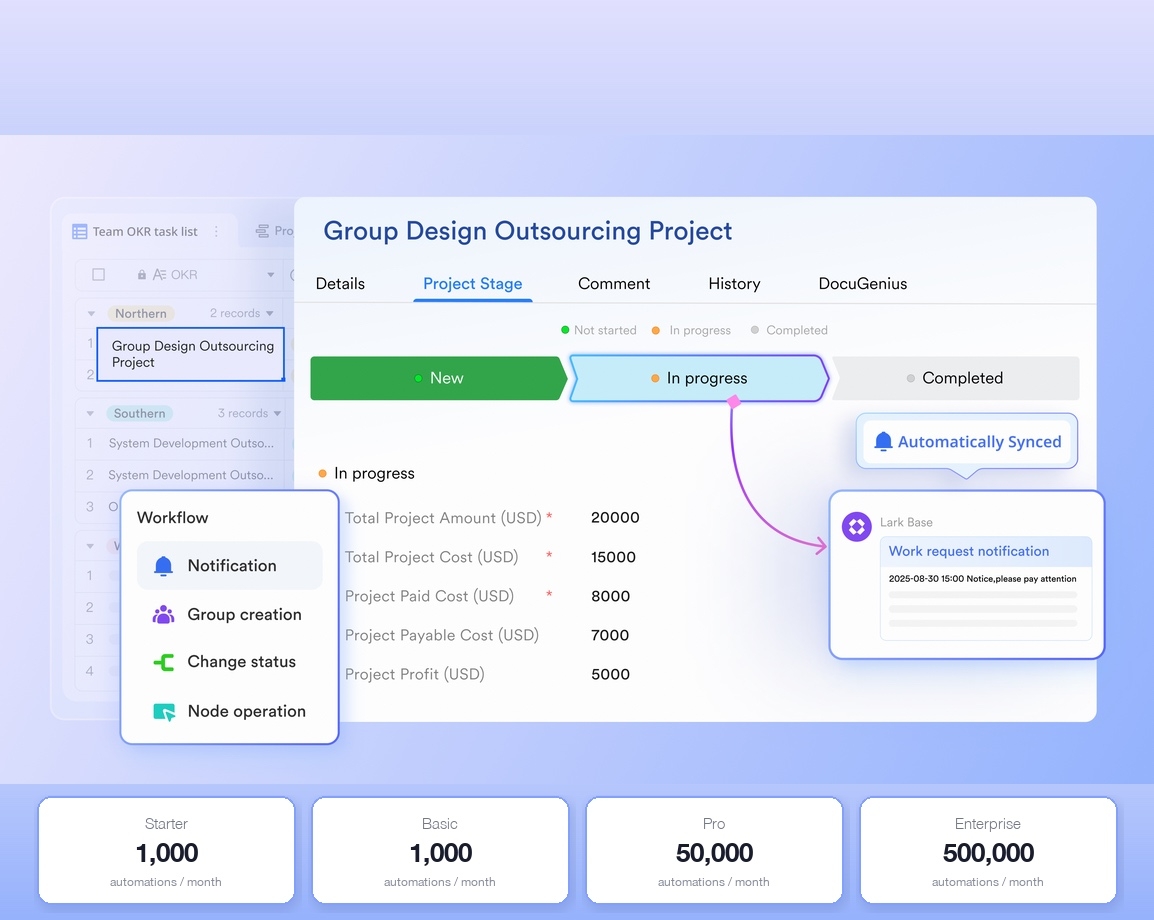The height and width of the screenshot is (920, 1154).
Task: Click the Group creation people icon
Action: (163, 615)
